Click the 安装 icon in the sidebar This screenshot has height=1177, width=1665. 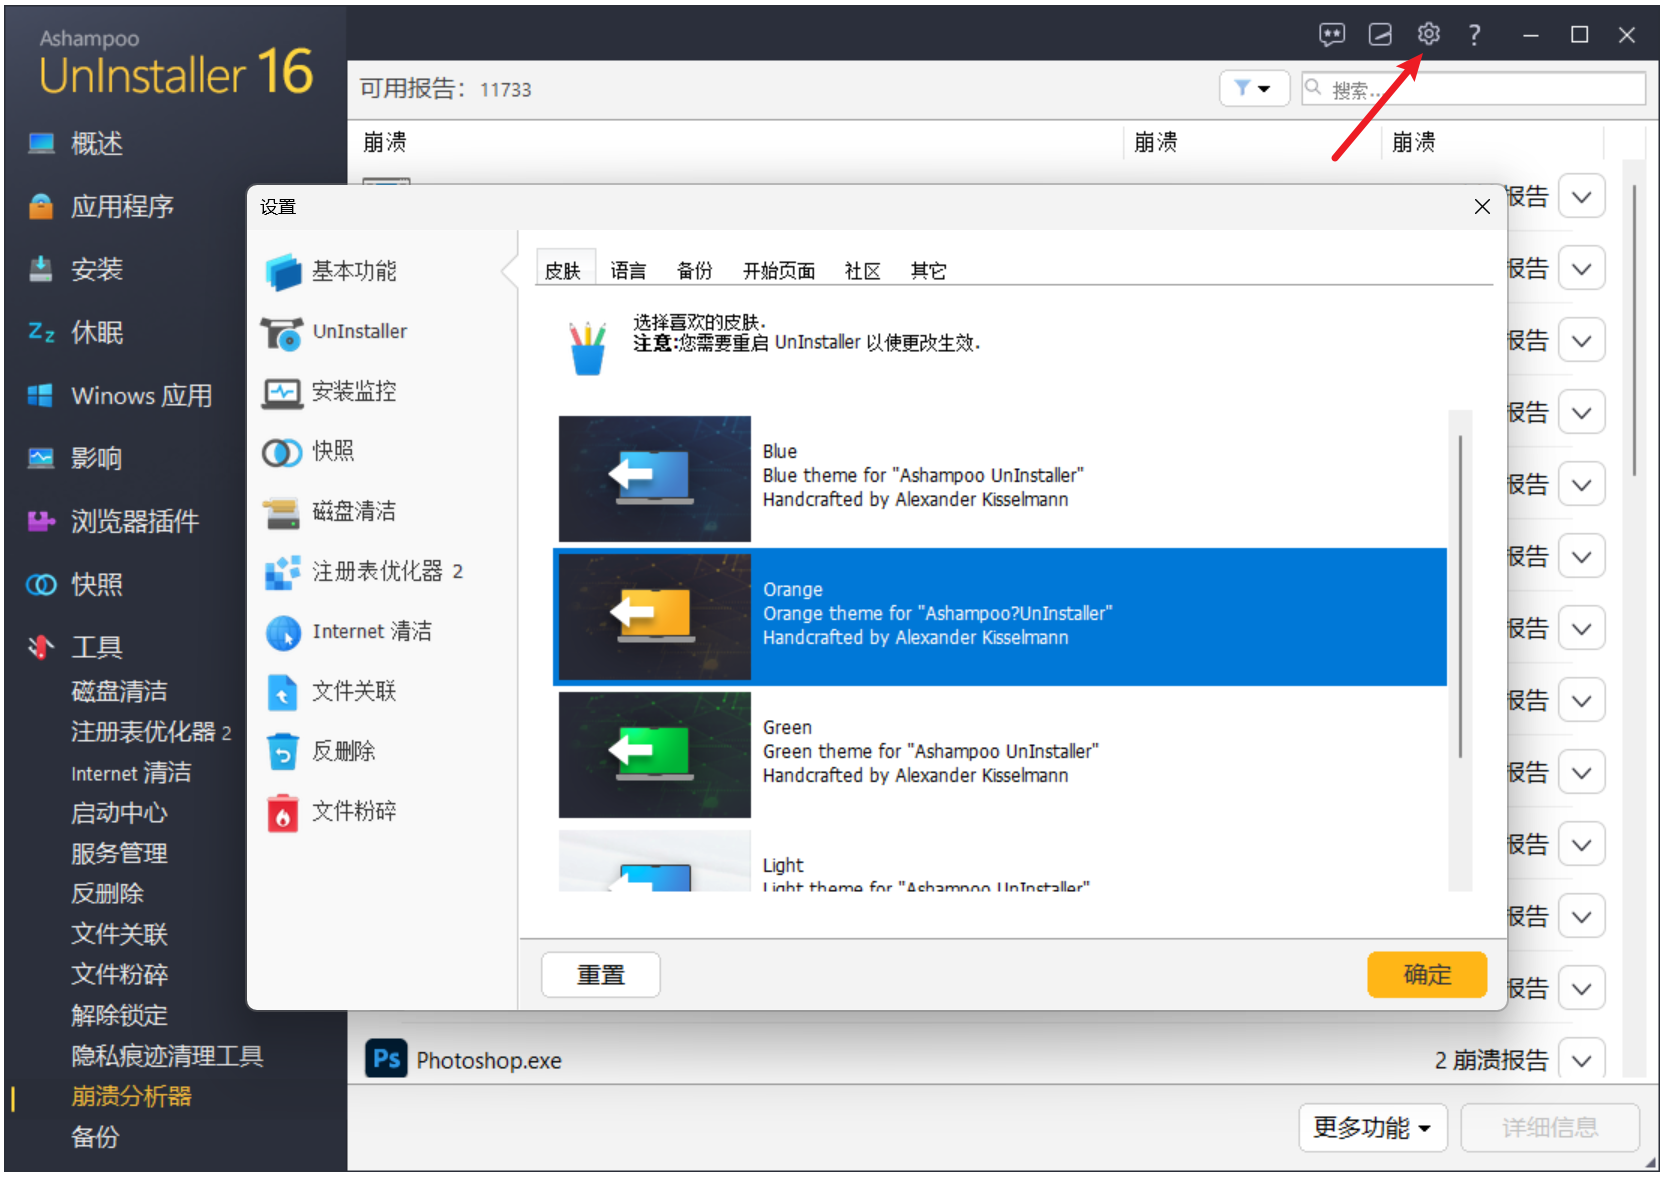(x=41, y=270)
